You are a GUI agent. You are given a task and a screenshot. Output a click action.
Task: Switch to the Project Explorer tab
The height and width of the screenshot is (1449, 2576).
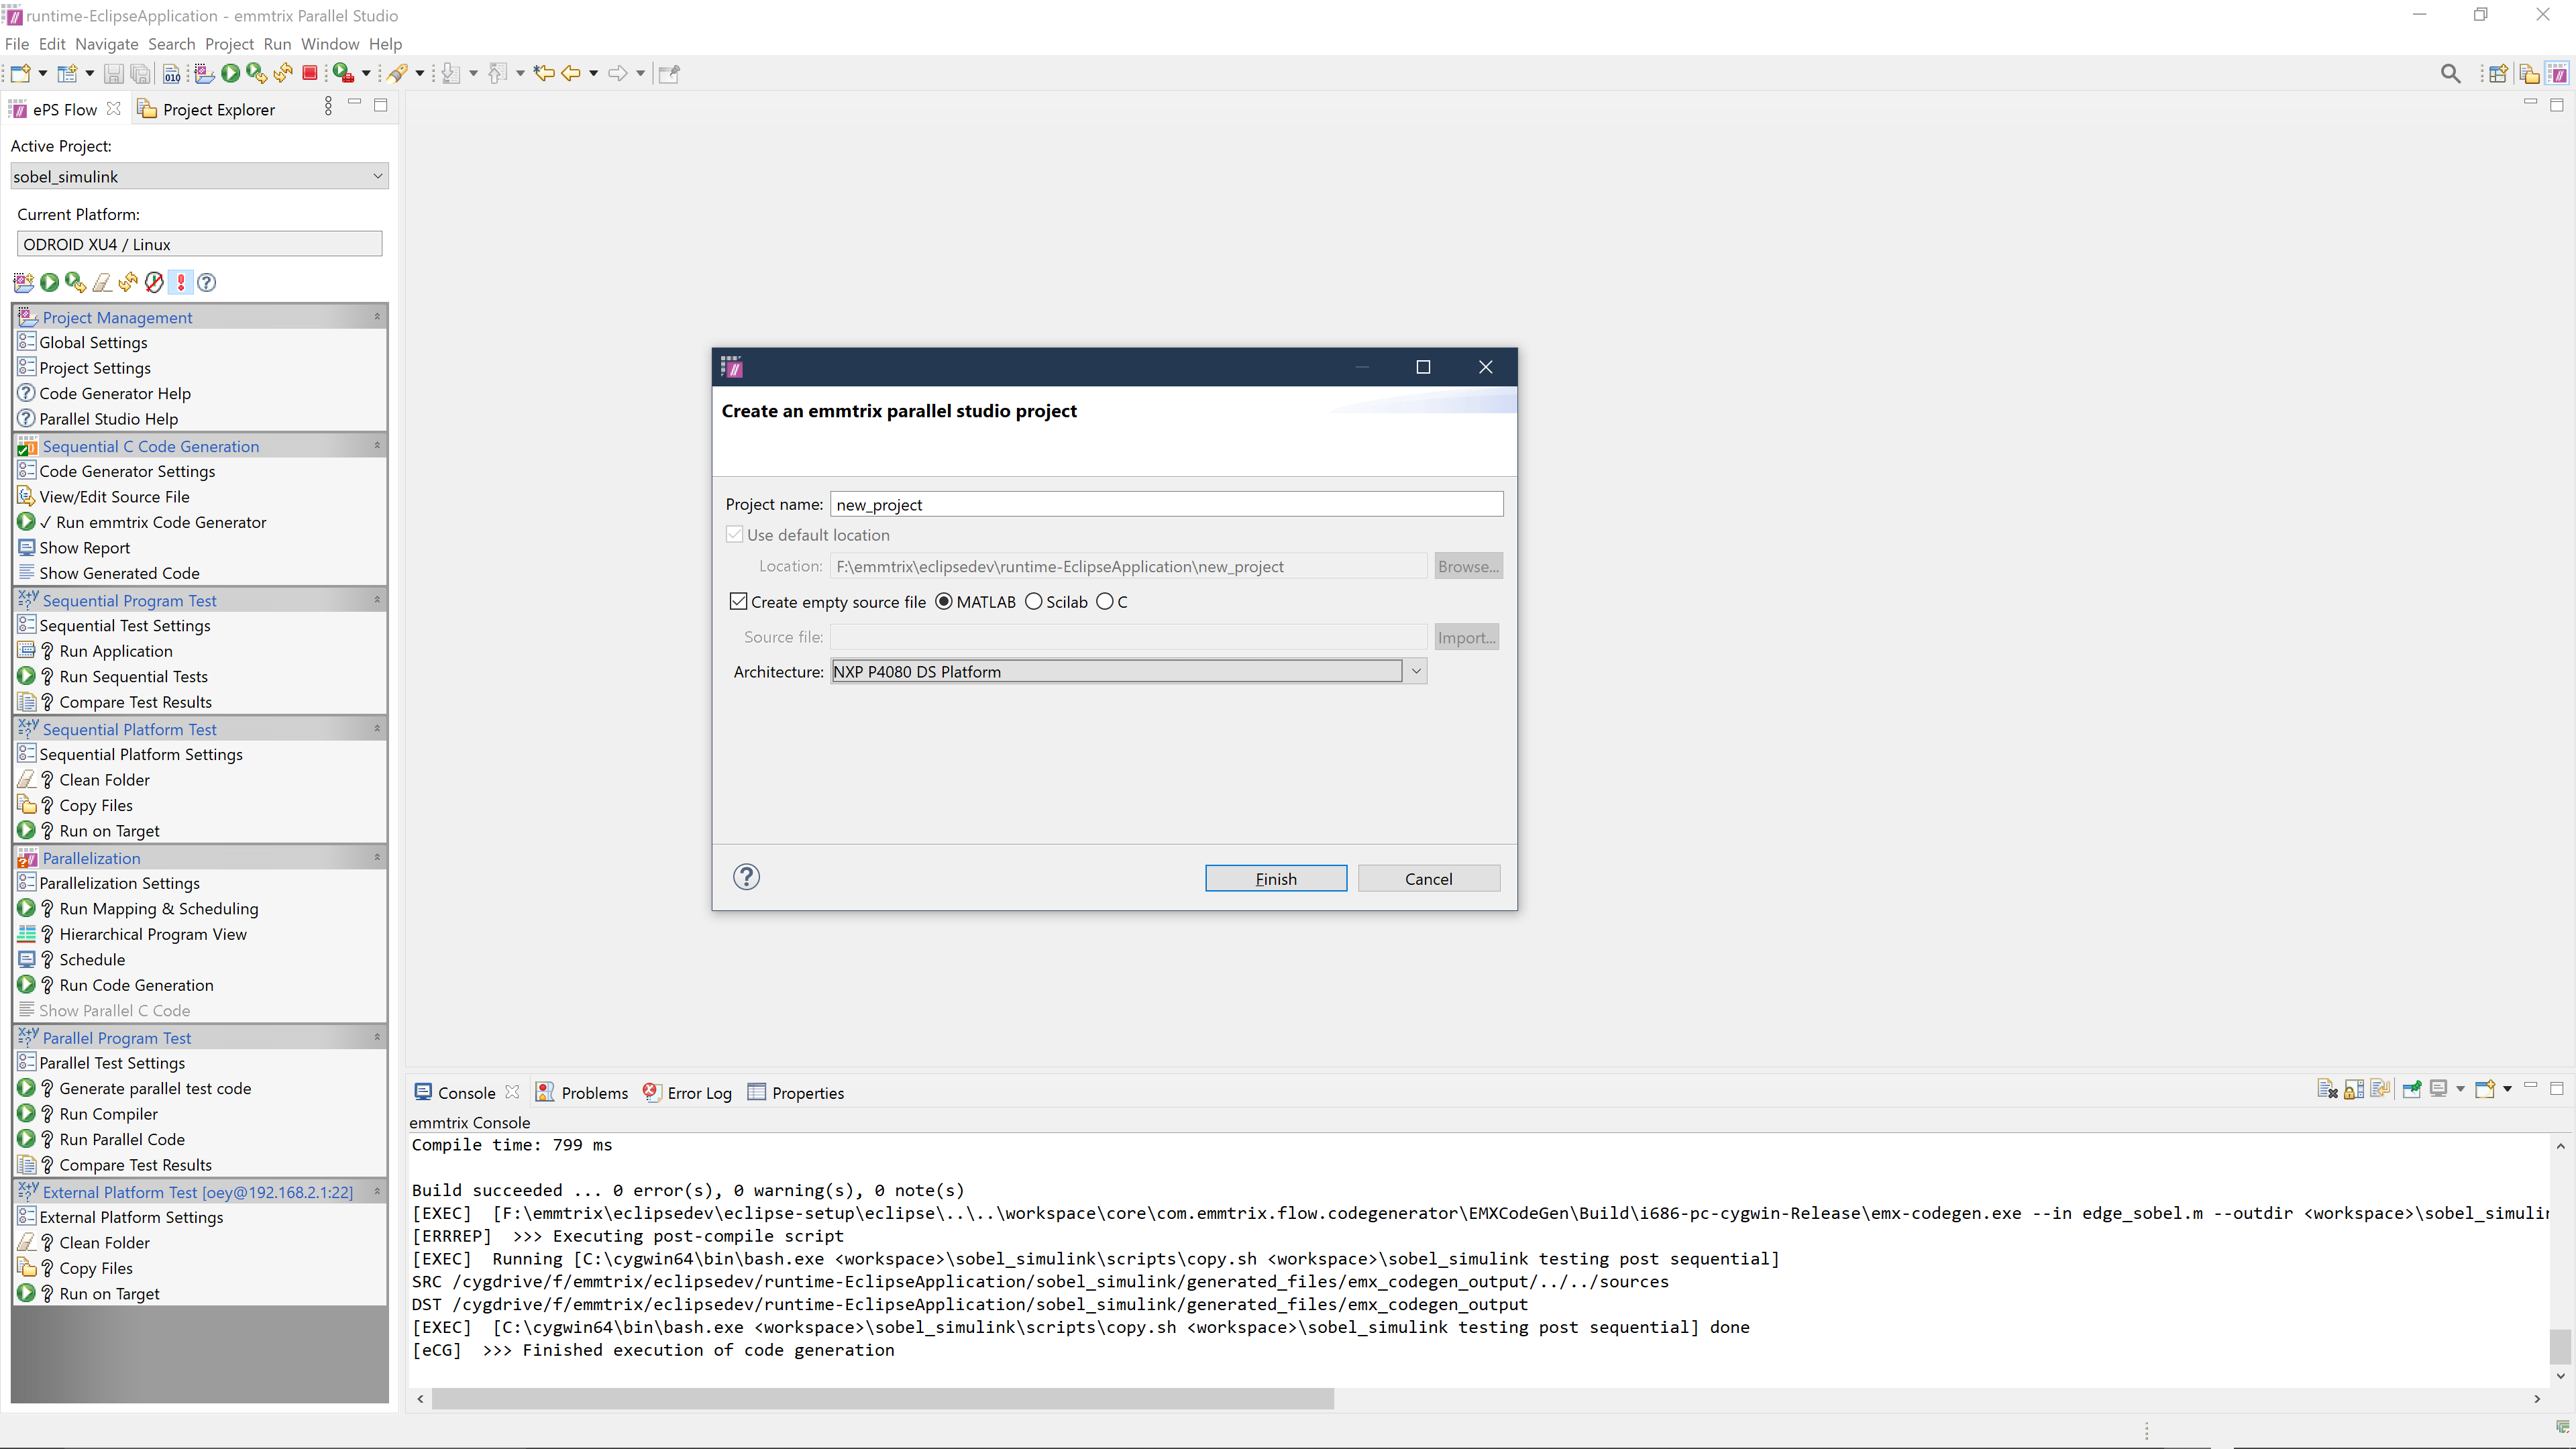point(206,109)
